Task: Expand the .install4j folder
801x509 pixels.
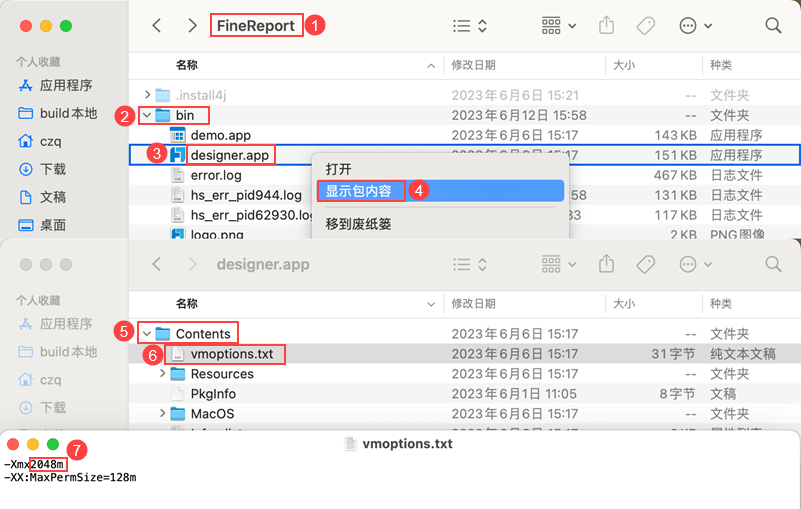Action: tap(147, 95)
